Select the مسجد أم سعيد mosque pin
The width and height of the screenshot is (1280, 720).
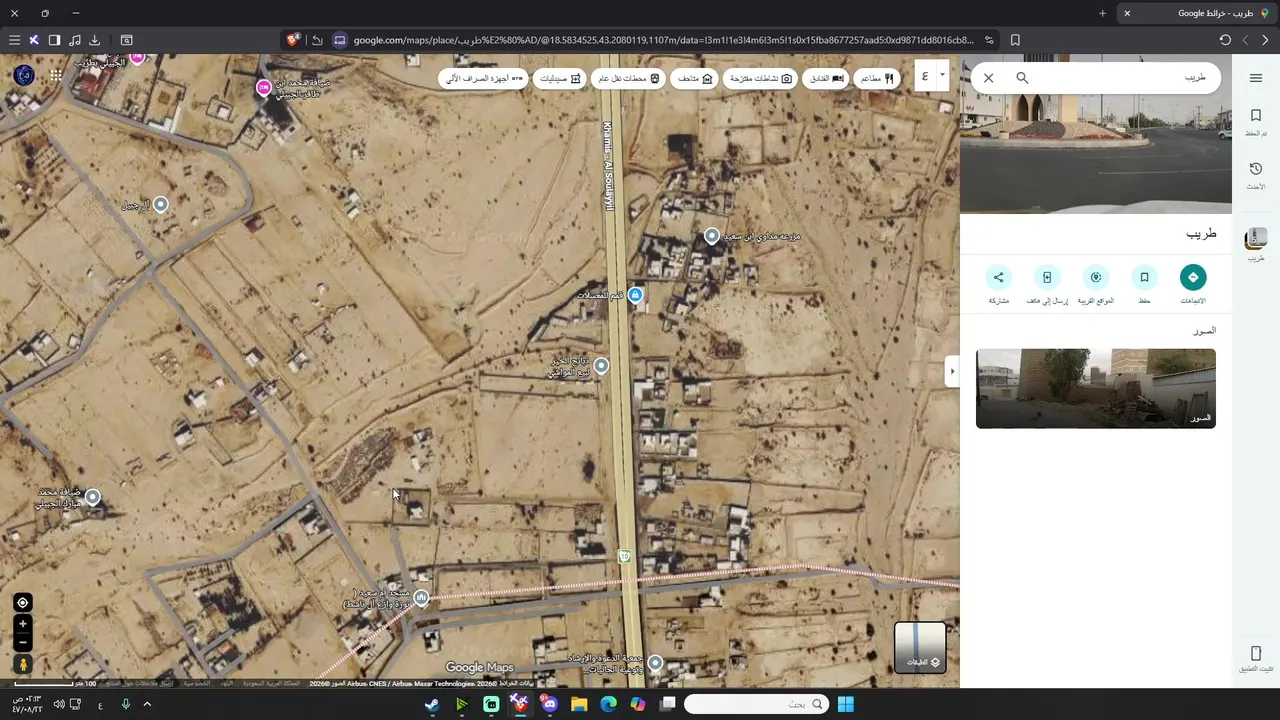(x=421, y=598)
